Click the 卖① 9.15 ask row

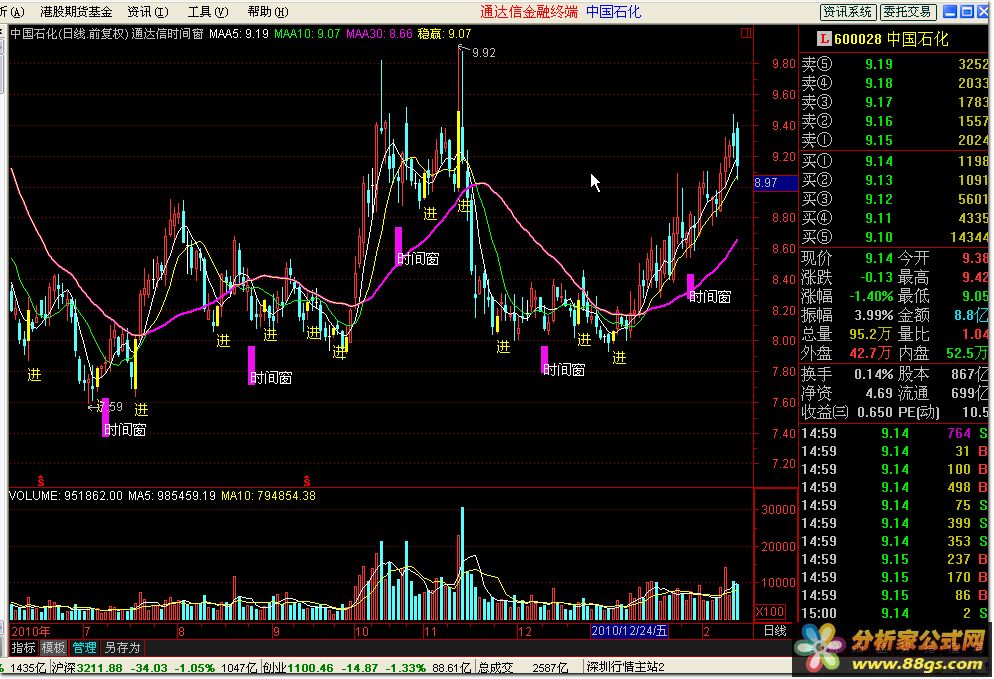(894, 140)
